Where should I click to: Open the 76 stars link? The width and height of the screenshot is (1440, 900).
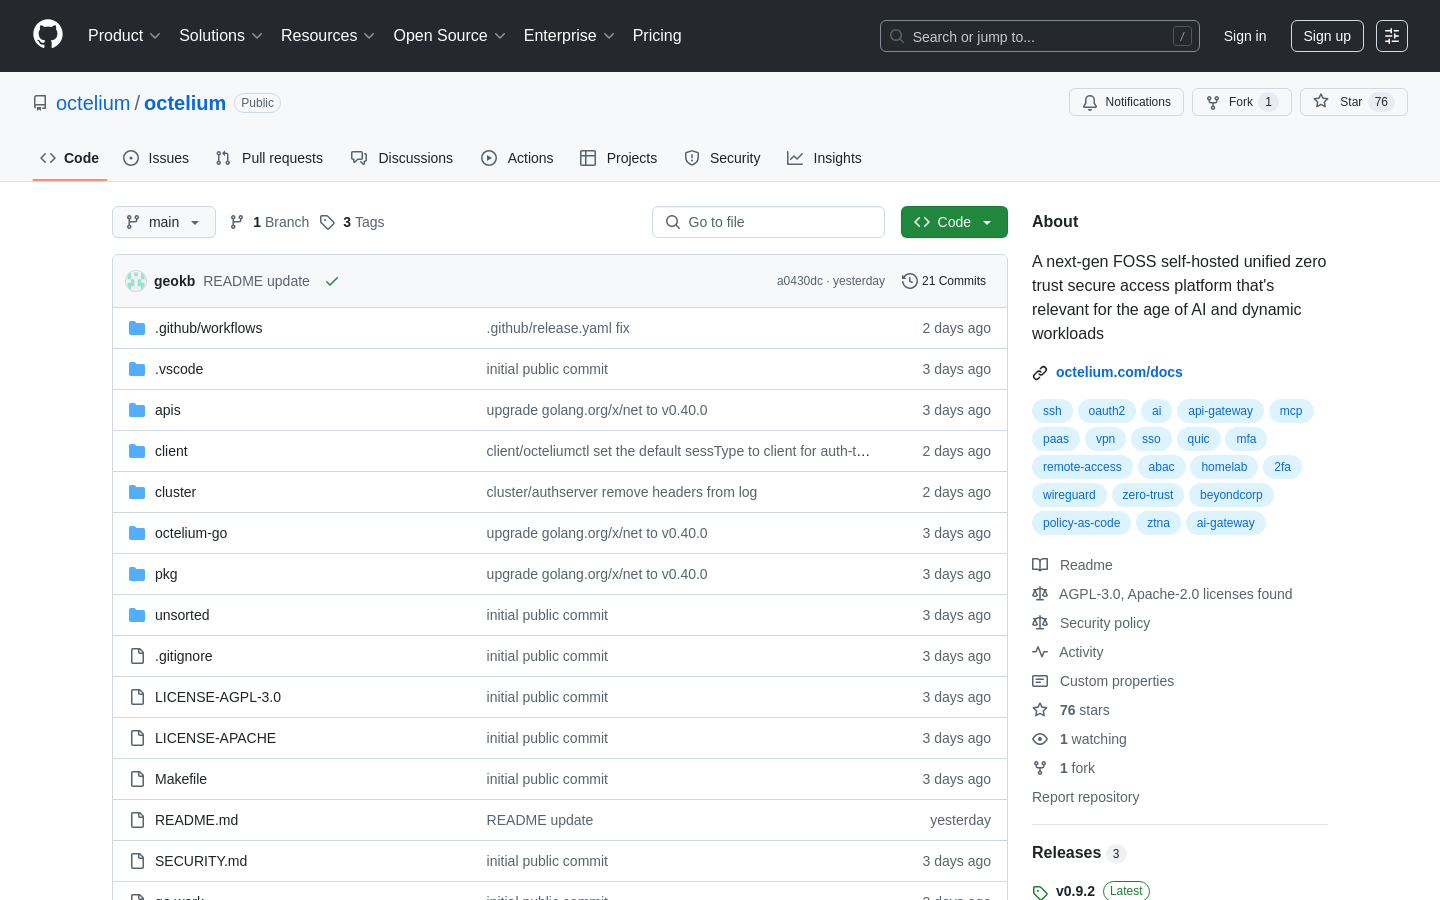(1085, 710)
